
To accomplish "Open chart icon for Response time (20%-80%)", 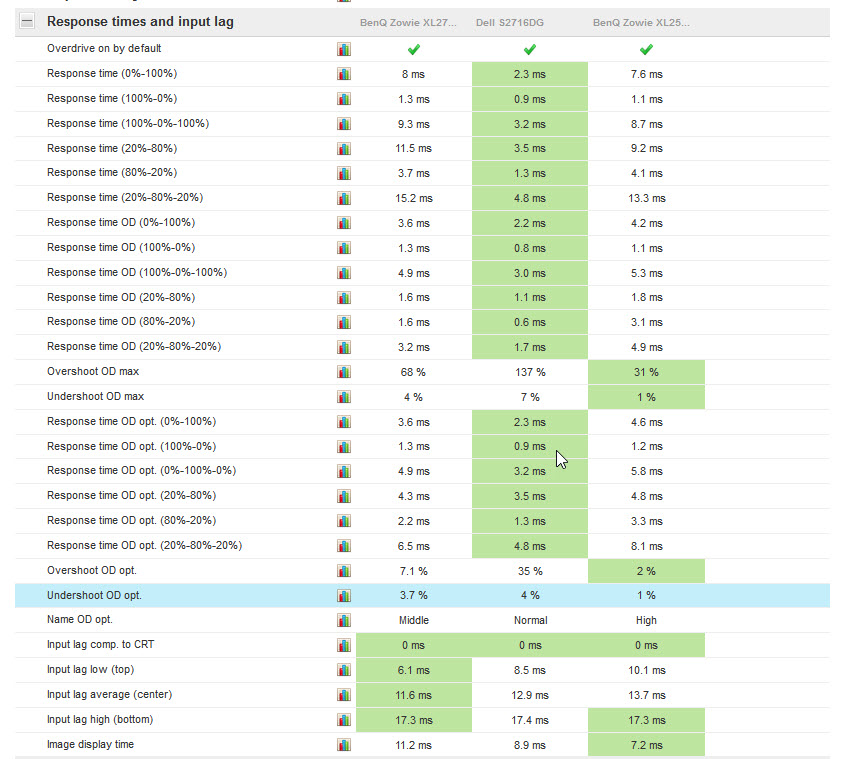I will click(344, 148).
